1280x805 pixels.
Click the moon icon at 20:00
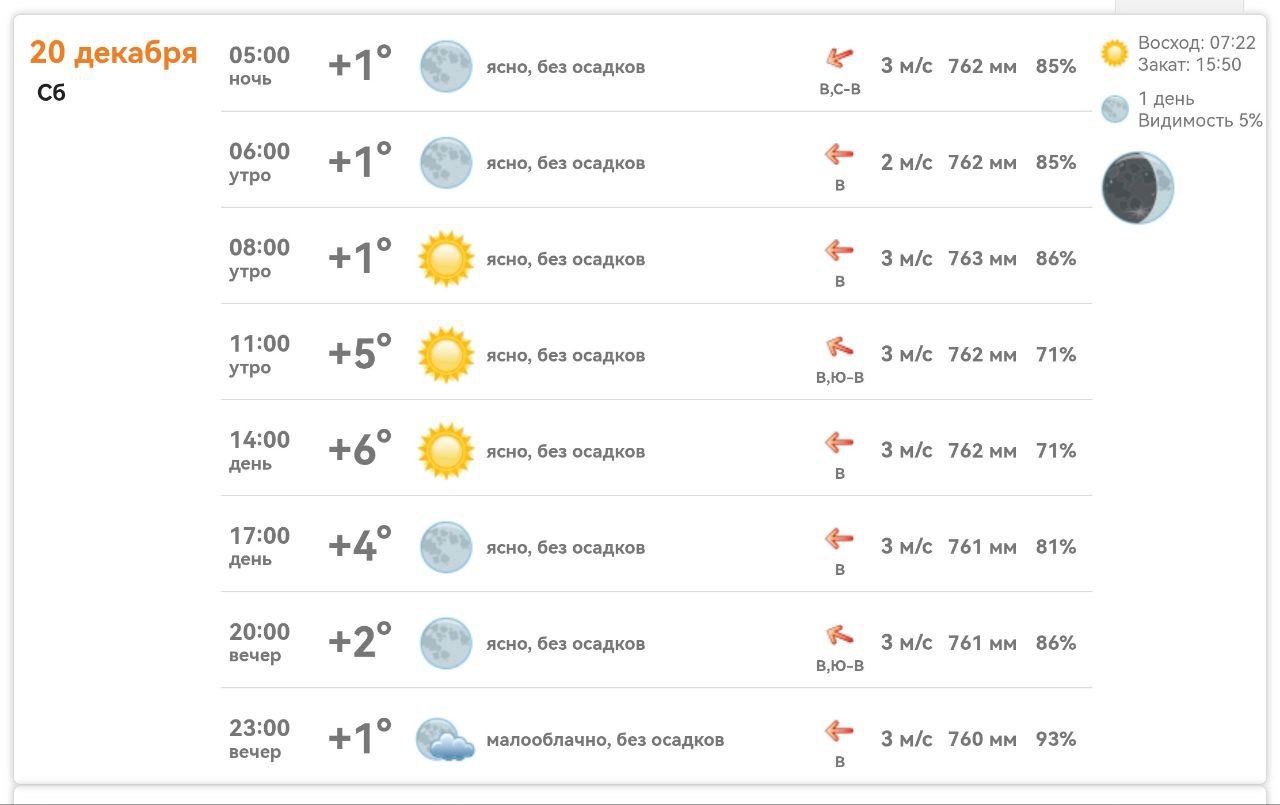point(445,643)
